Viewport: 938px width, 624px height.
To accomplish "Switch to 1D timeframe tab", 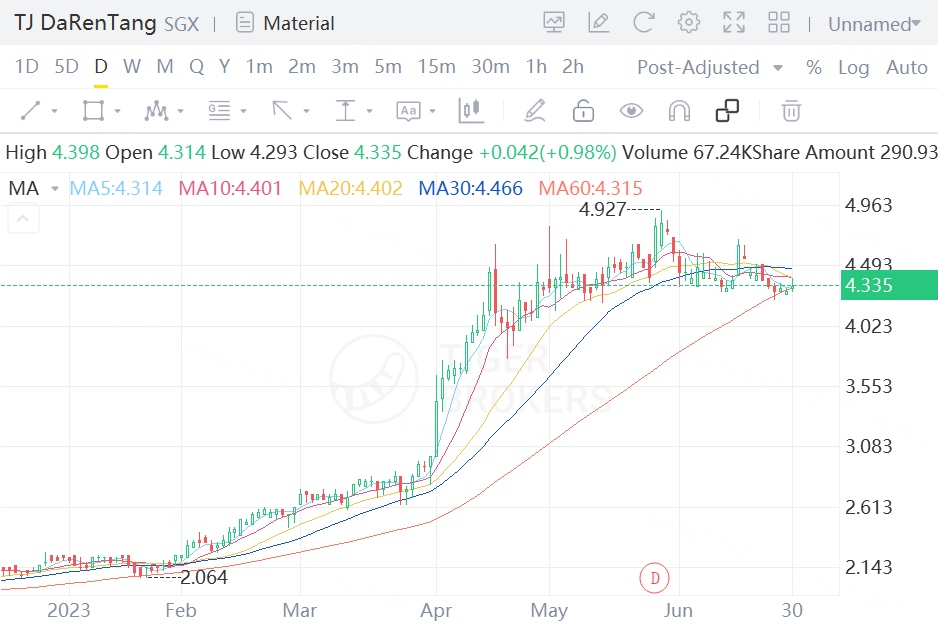I will [x=26, y=66].
